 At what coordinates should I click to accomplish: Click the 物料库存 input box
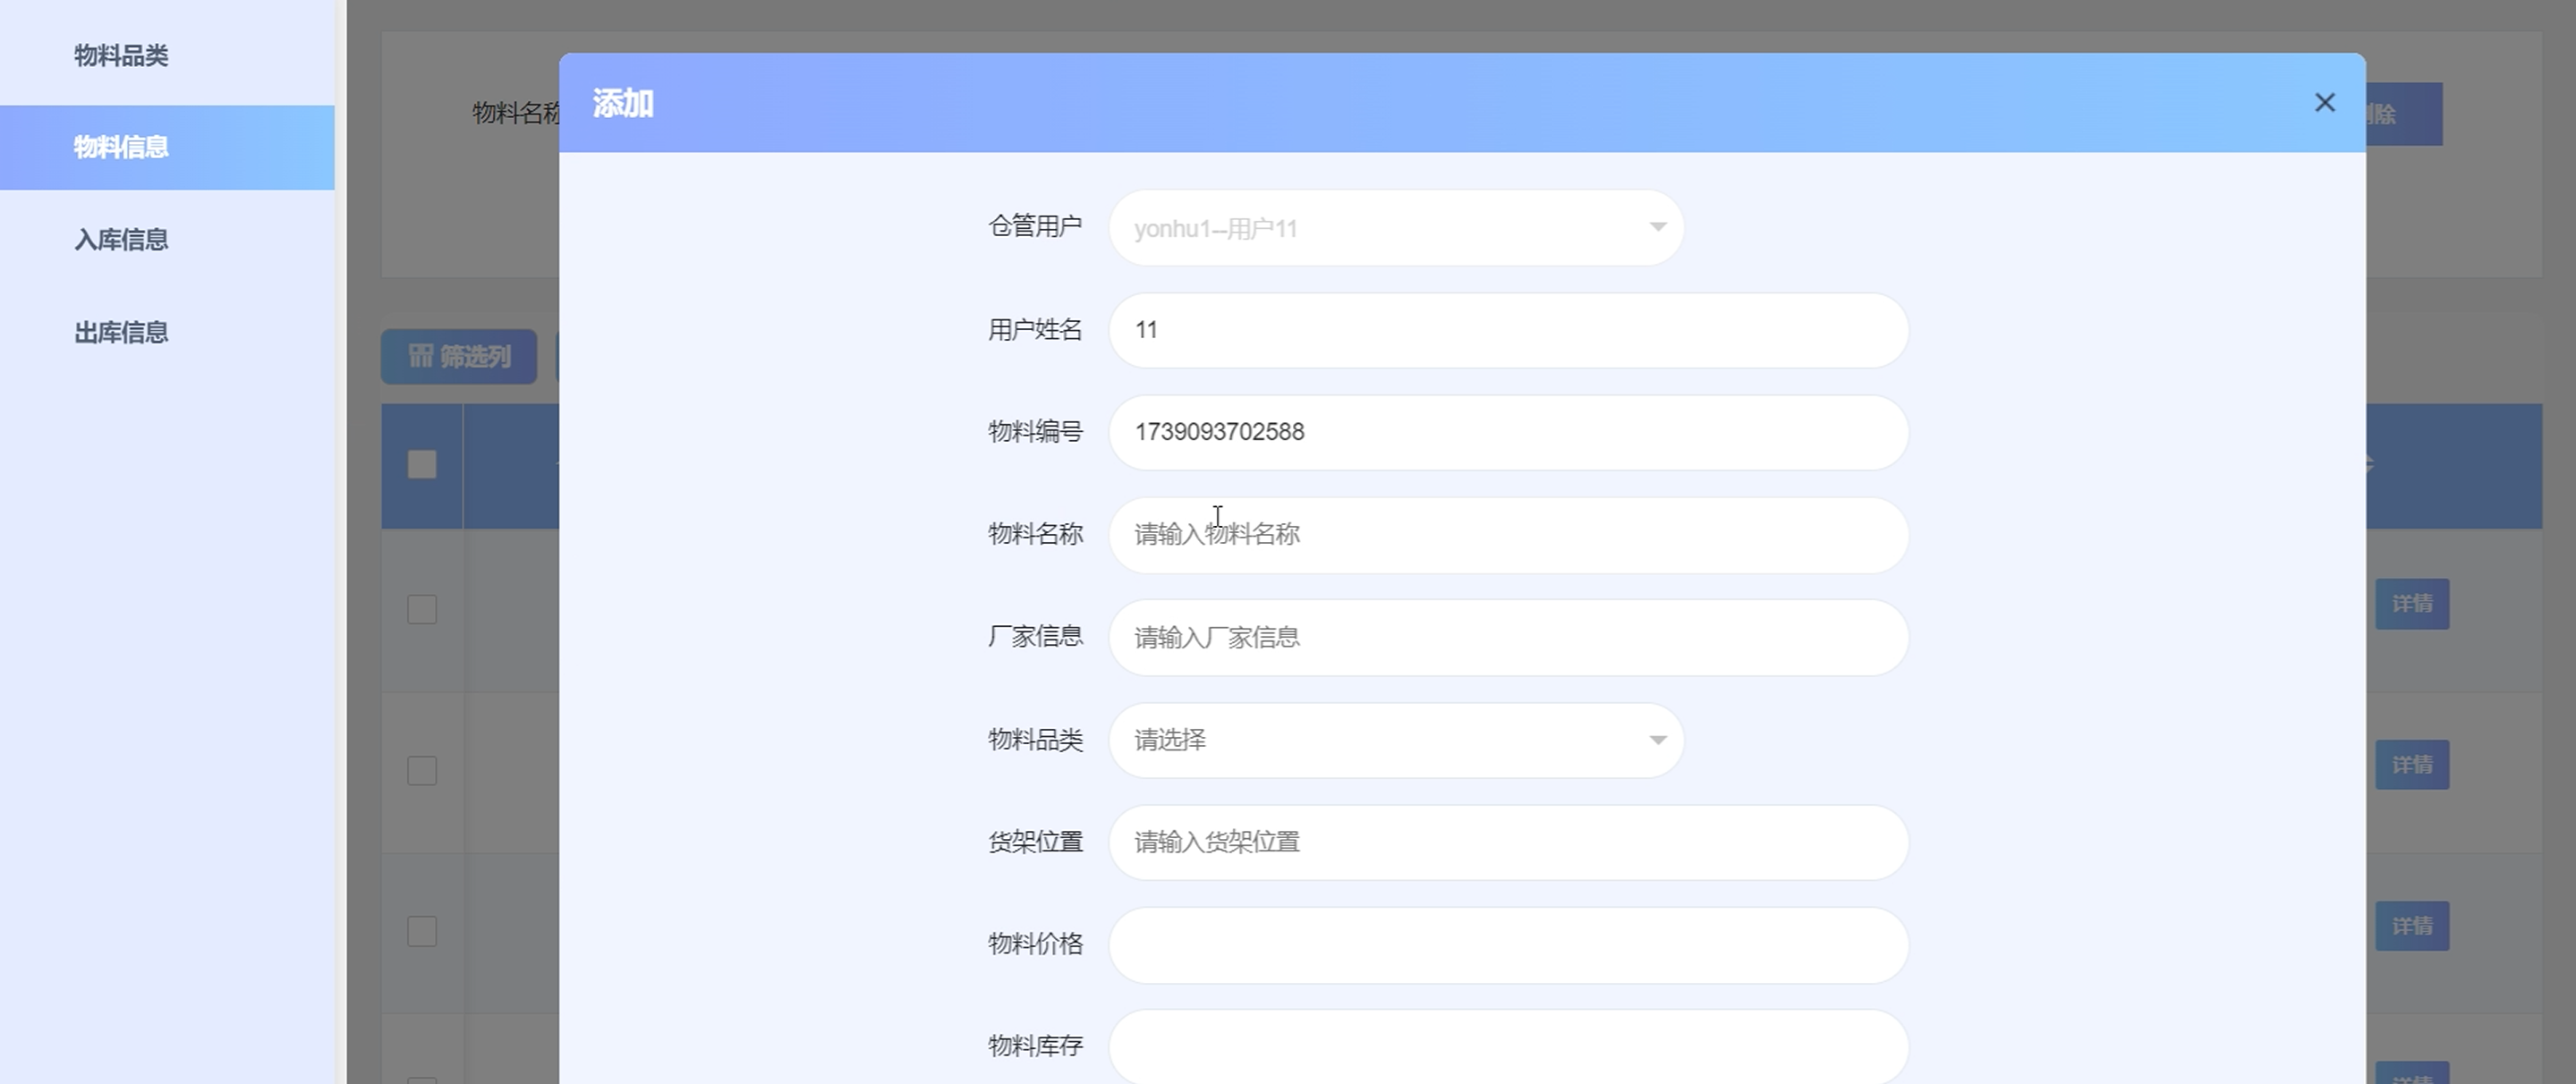tap(1507, 1046)
